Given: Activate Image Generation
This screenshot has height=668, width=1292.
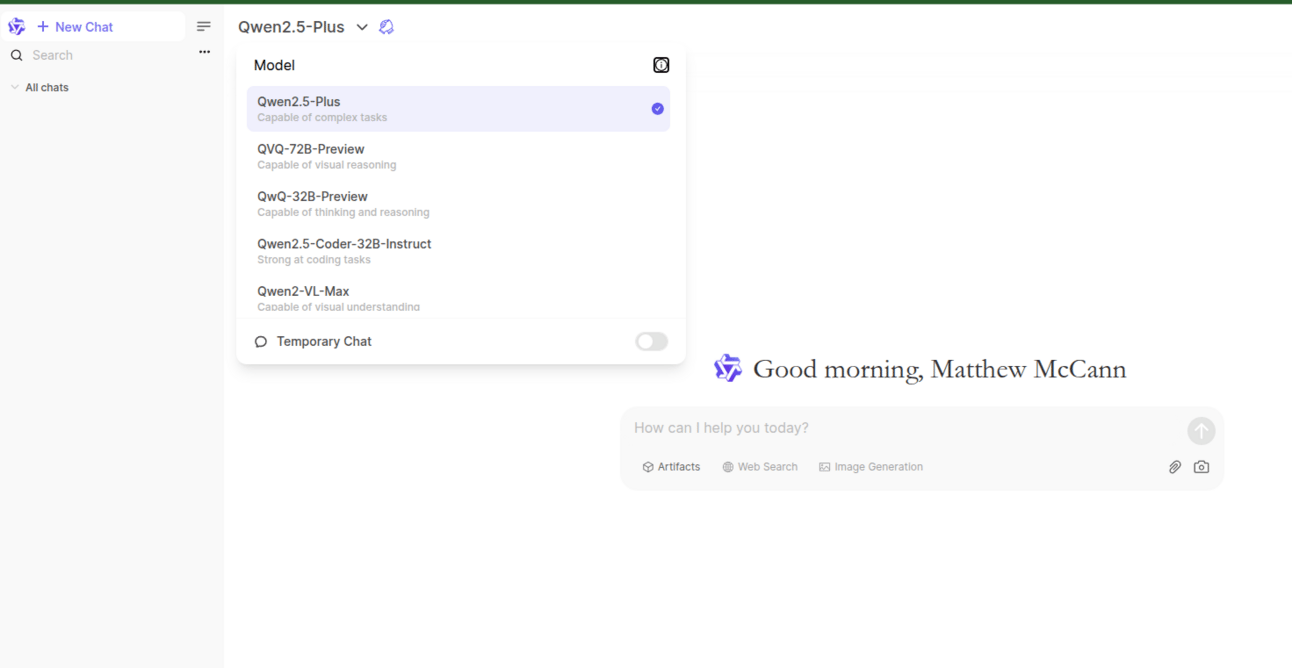Looking at the screenshot, I should coord(871,467).
